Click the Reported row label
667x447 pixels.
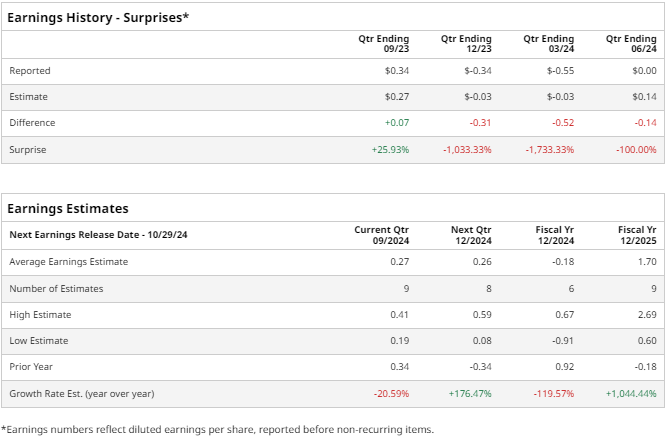tap(30, 71)
